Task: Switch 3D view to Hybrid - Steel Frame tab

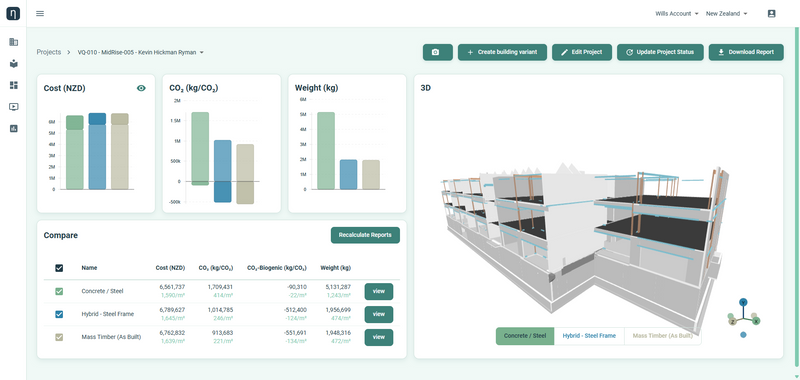Action: point(589,336)
